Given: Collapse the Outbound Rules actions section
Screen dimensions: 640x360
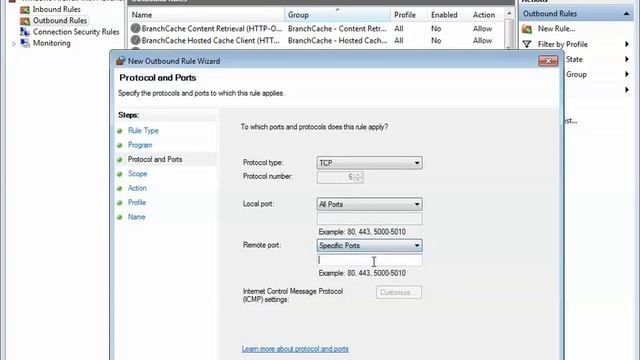Looking at the screenshot, I should (x=626, y=14).
